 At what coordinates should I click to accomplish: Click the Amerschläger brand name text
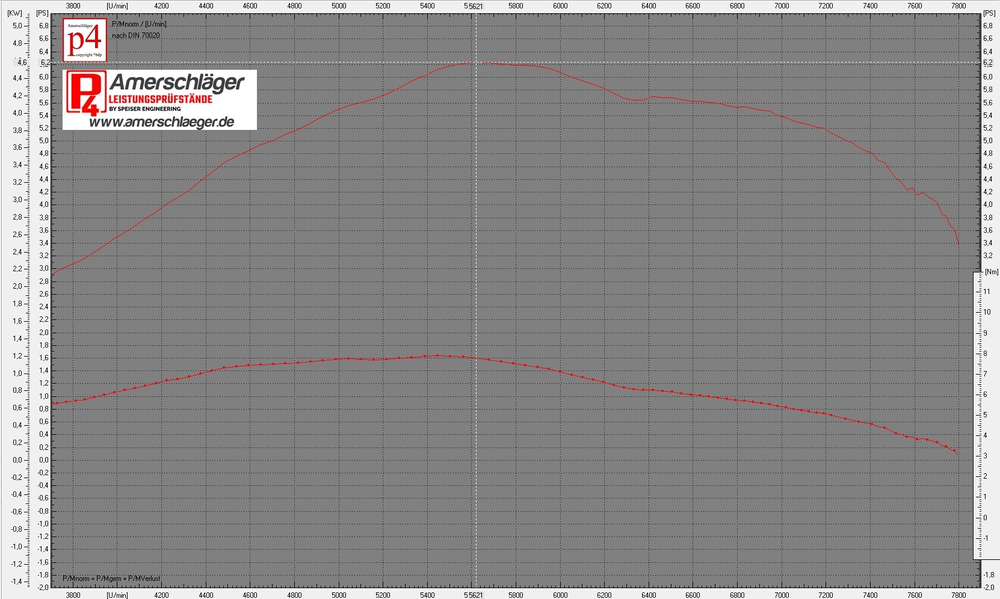point(176,83)
